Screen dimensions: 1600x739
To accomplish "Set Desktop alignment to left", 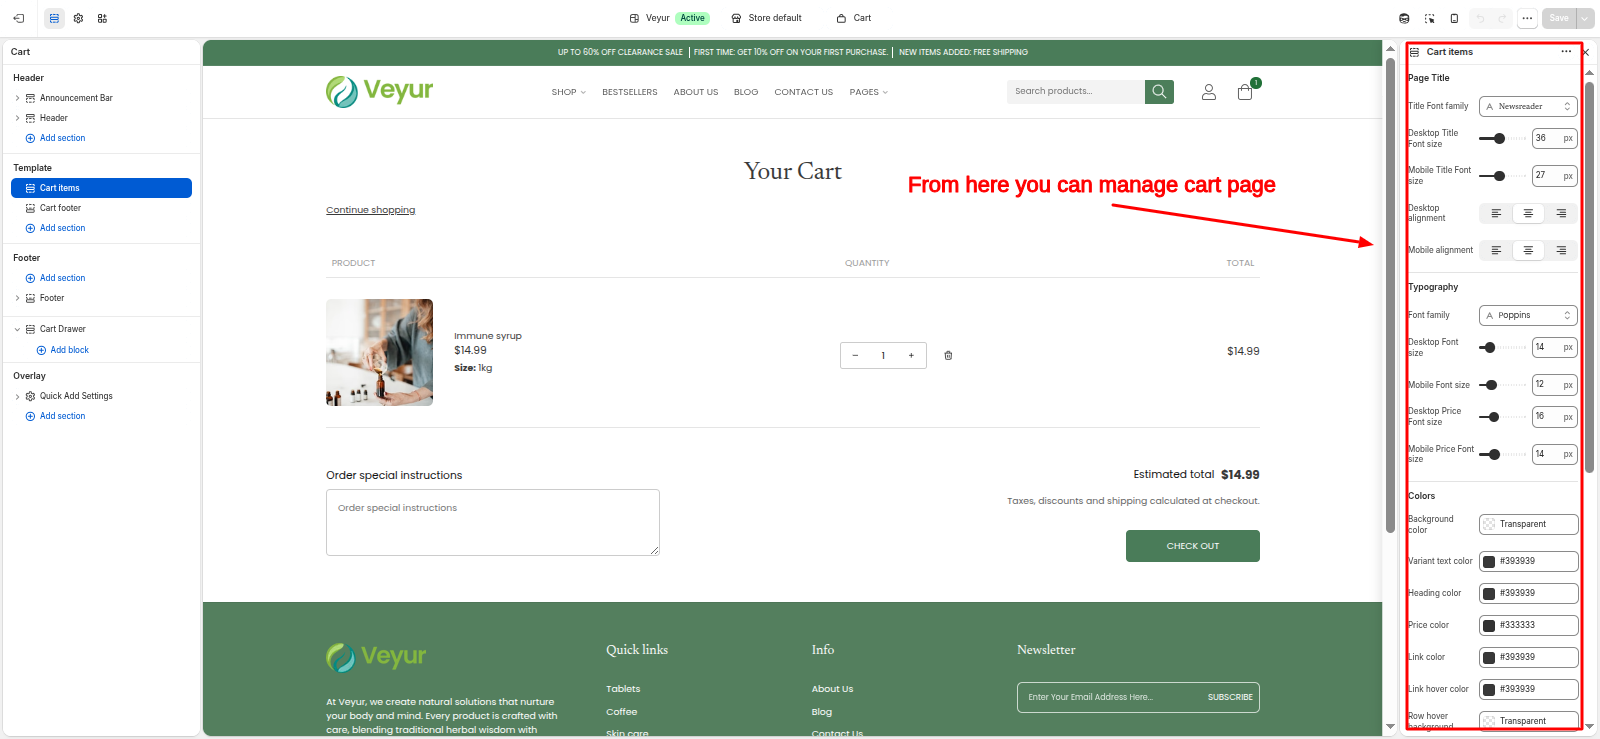I will pos(1496,213).
